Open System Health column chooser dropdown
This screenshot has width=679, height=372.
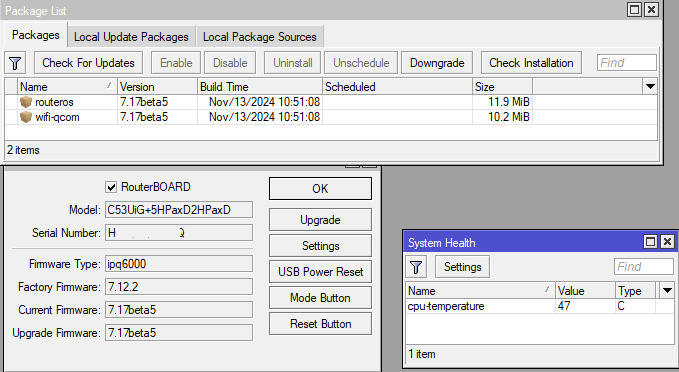667,291
